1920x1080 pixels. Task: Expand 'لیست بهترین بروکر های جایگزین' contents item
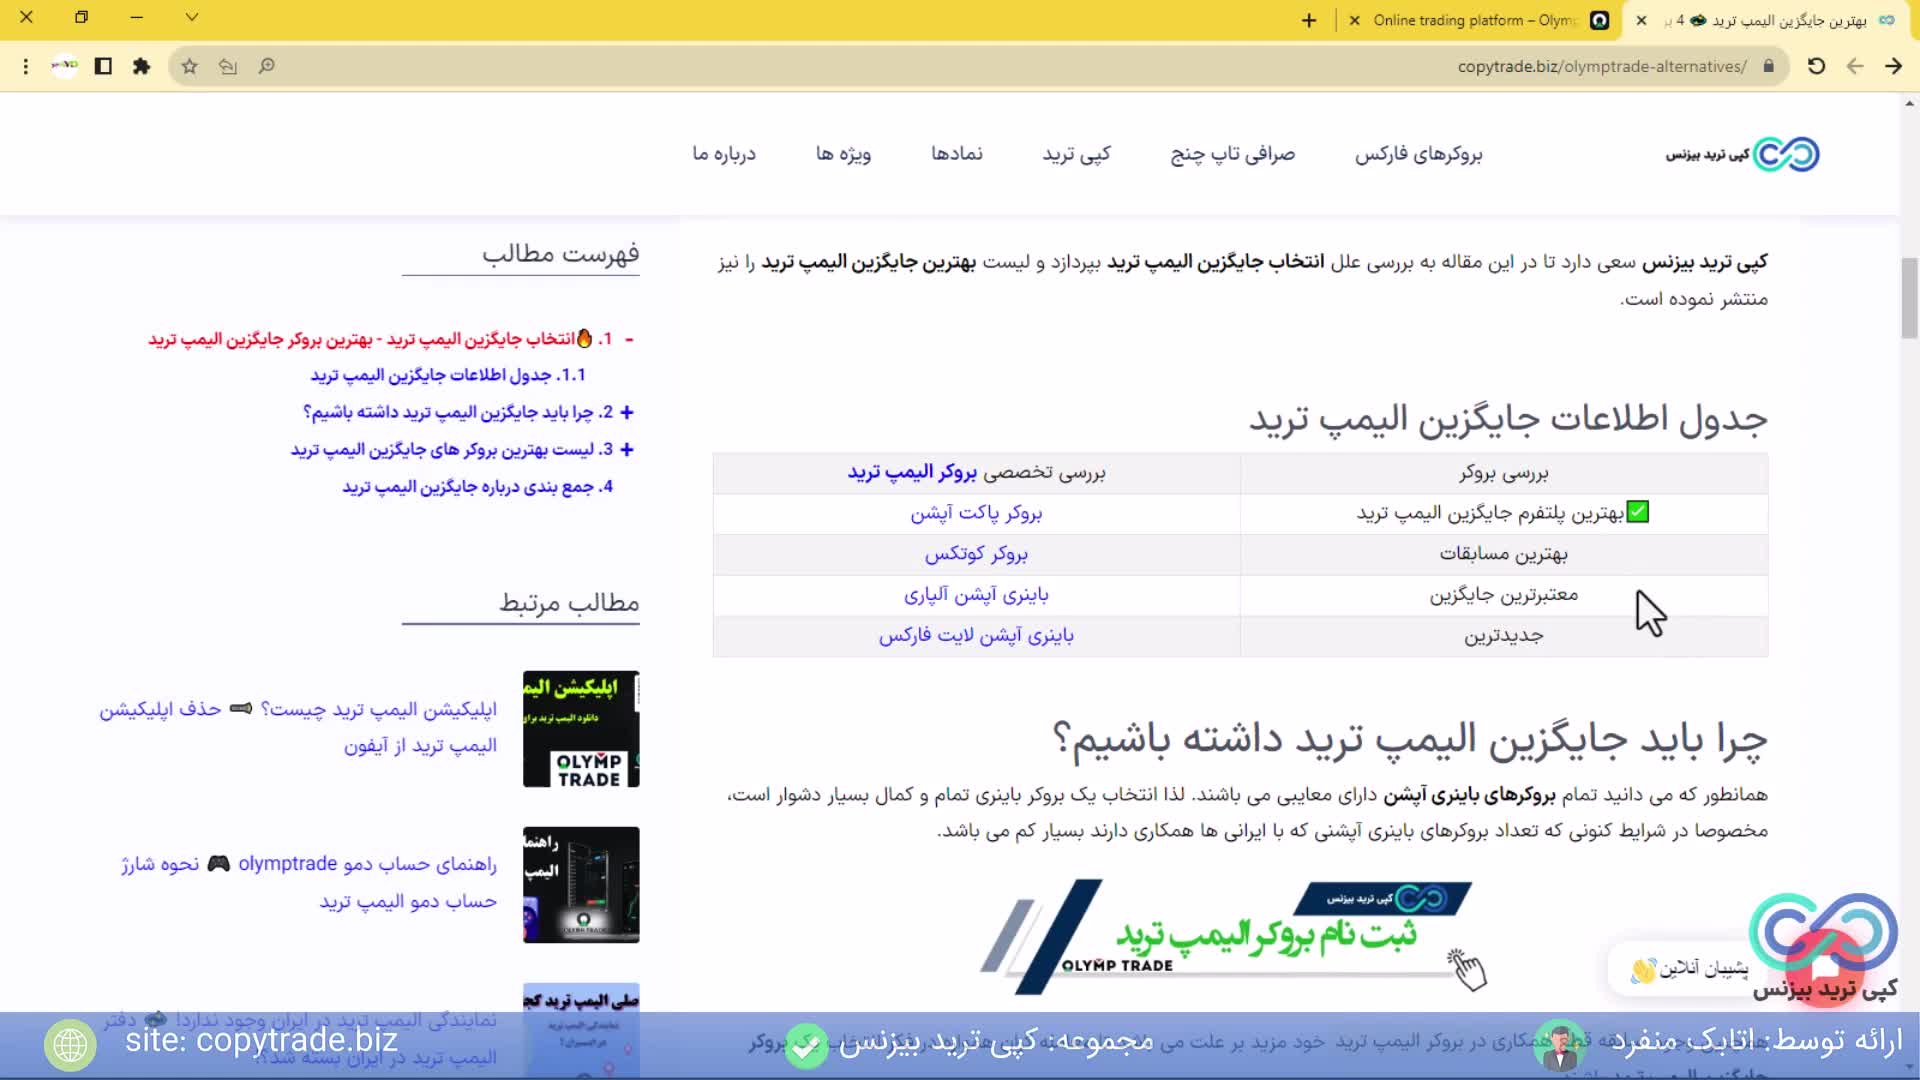pos(627,449)
